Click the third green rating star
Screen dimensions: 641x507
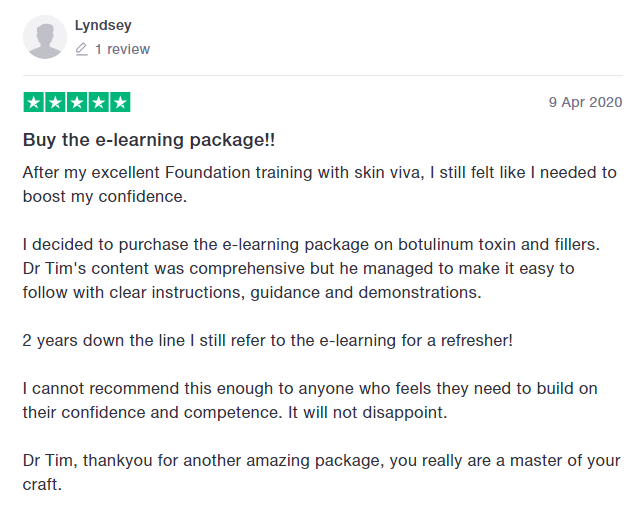point(77,102)
